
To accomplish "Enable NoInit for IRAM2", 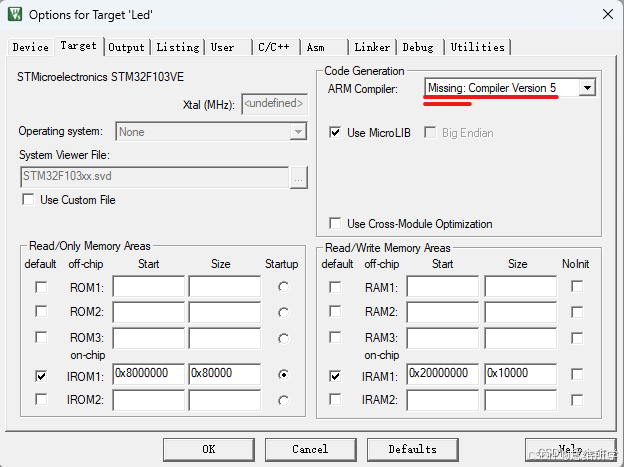I will 577,400.
